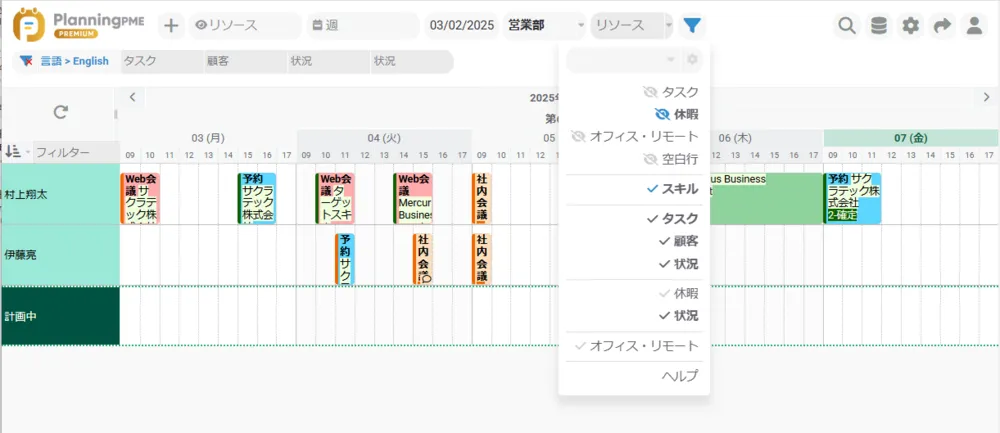Select the 村上翔太 resource row
This screenshot has height=433, width=1000.
pos(61,194)
